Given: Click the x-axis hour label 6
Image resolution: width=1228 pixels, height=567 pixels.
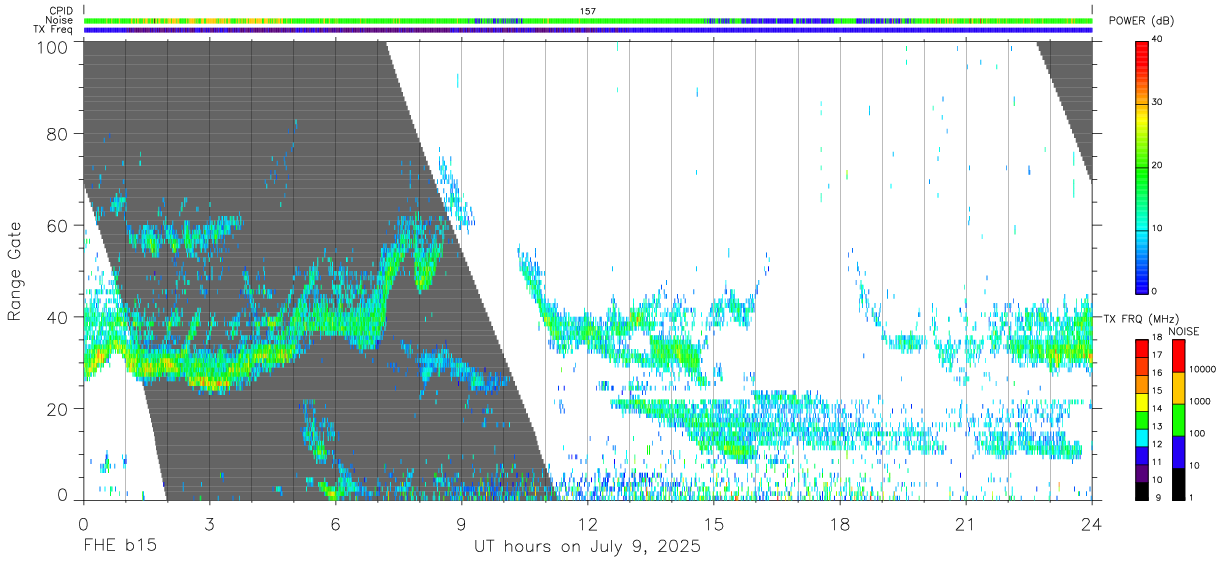Looking at the screenshot, I should click(335, 524).
